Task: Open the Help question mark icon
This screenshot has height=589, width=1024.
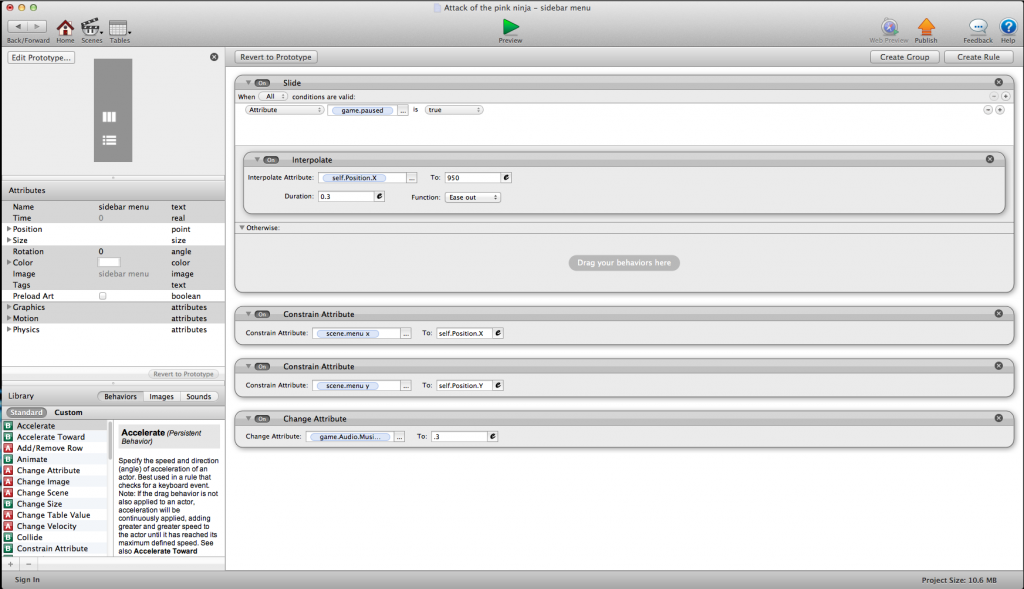Action: 1008,27
